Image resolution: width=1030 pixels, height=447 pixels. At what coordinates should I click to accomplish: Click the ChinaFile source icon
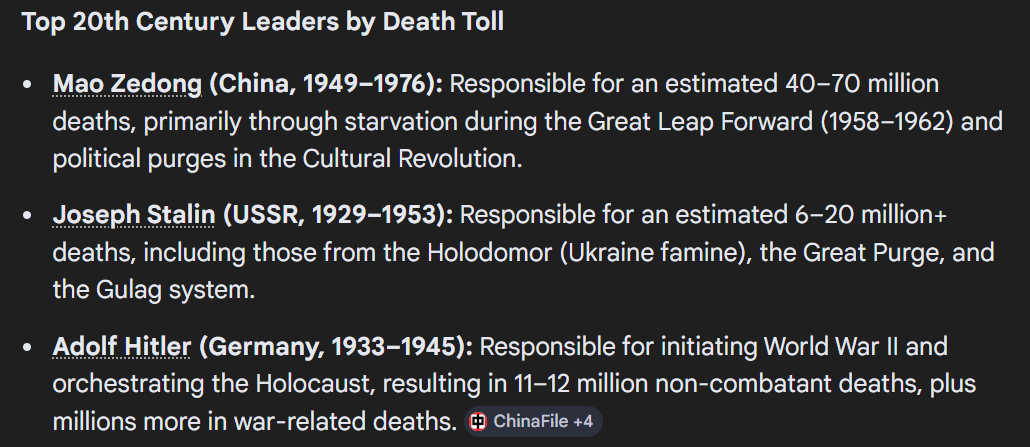click(x=479, y=421)
